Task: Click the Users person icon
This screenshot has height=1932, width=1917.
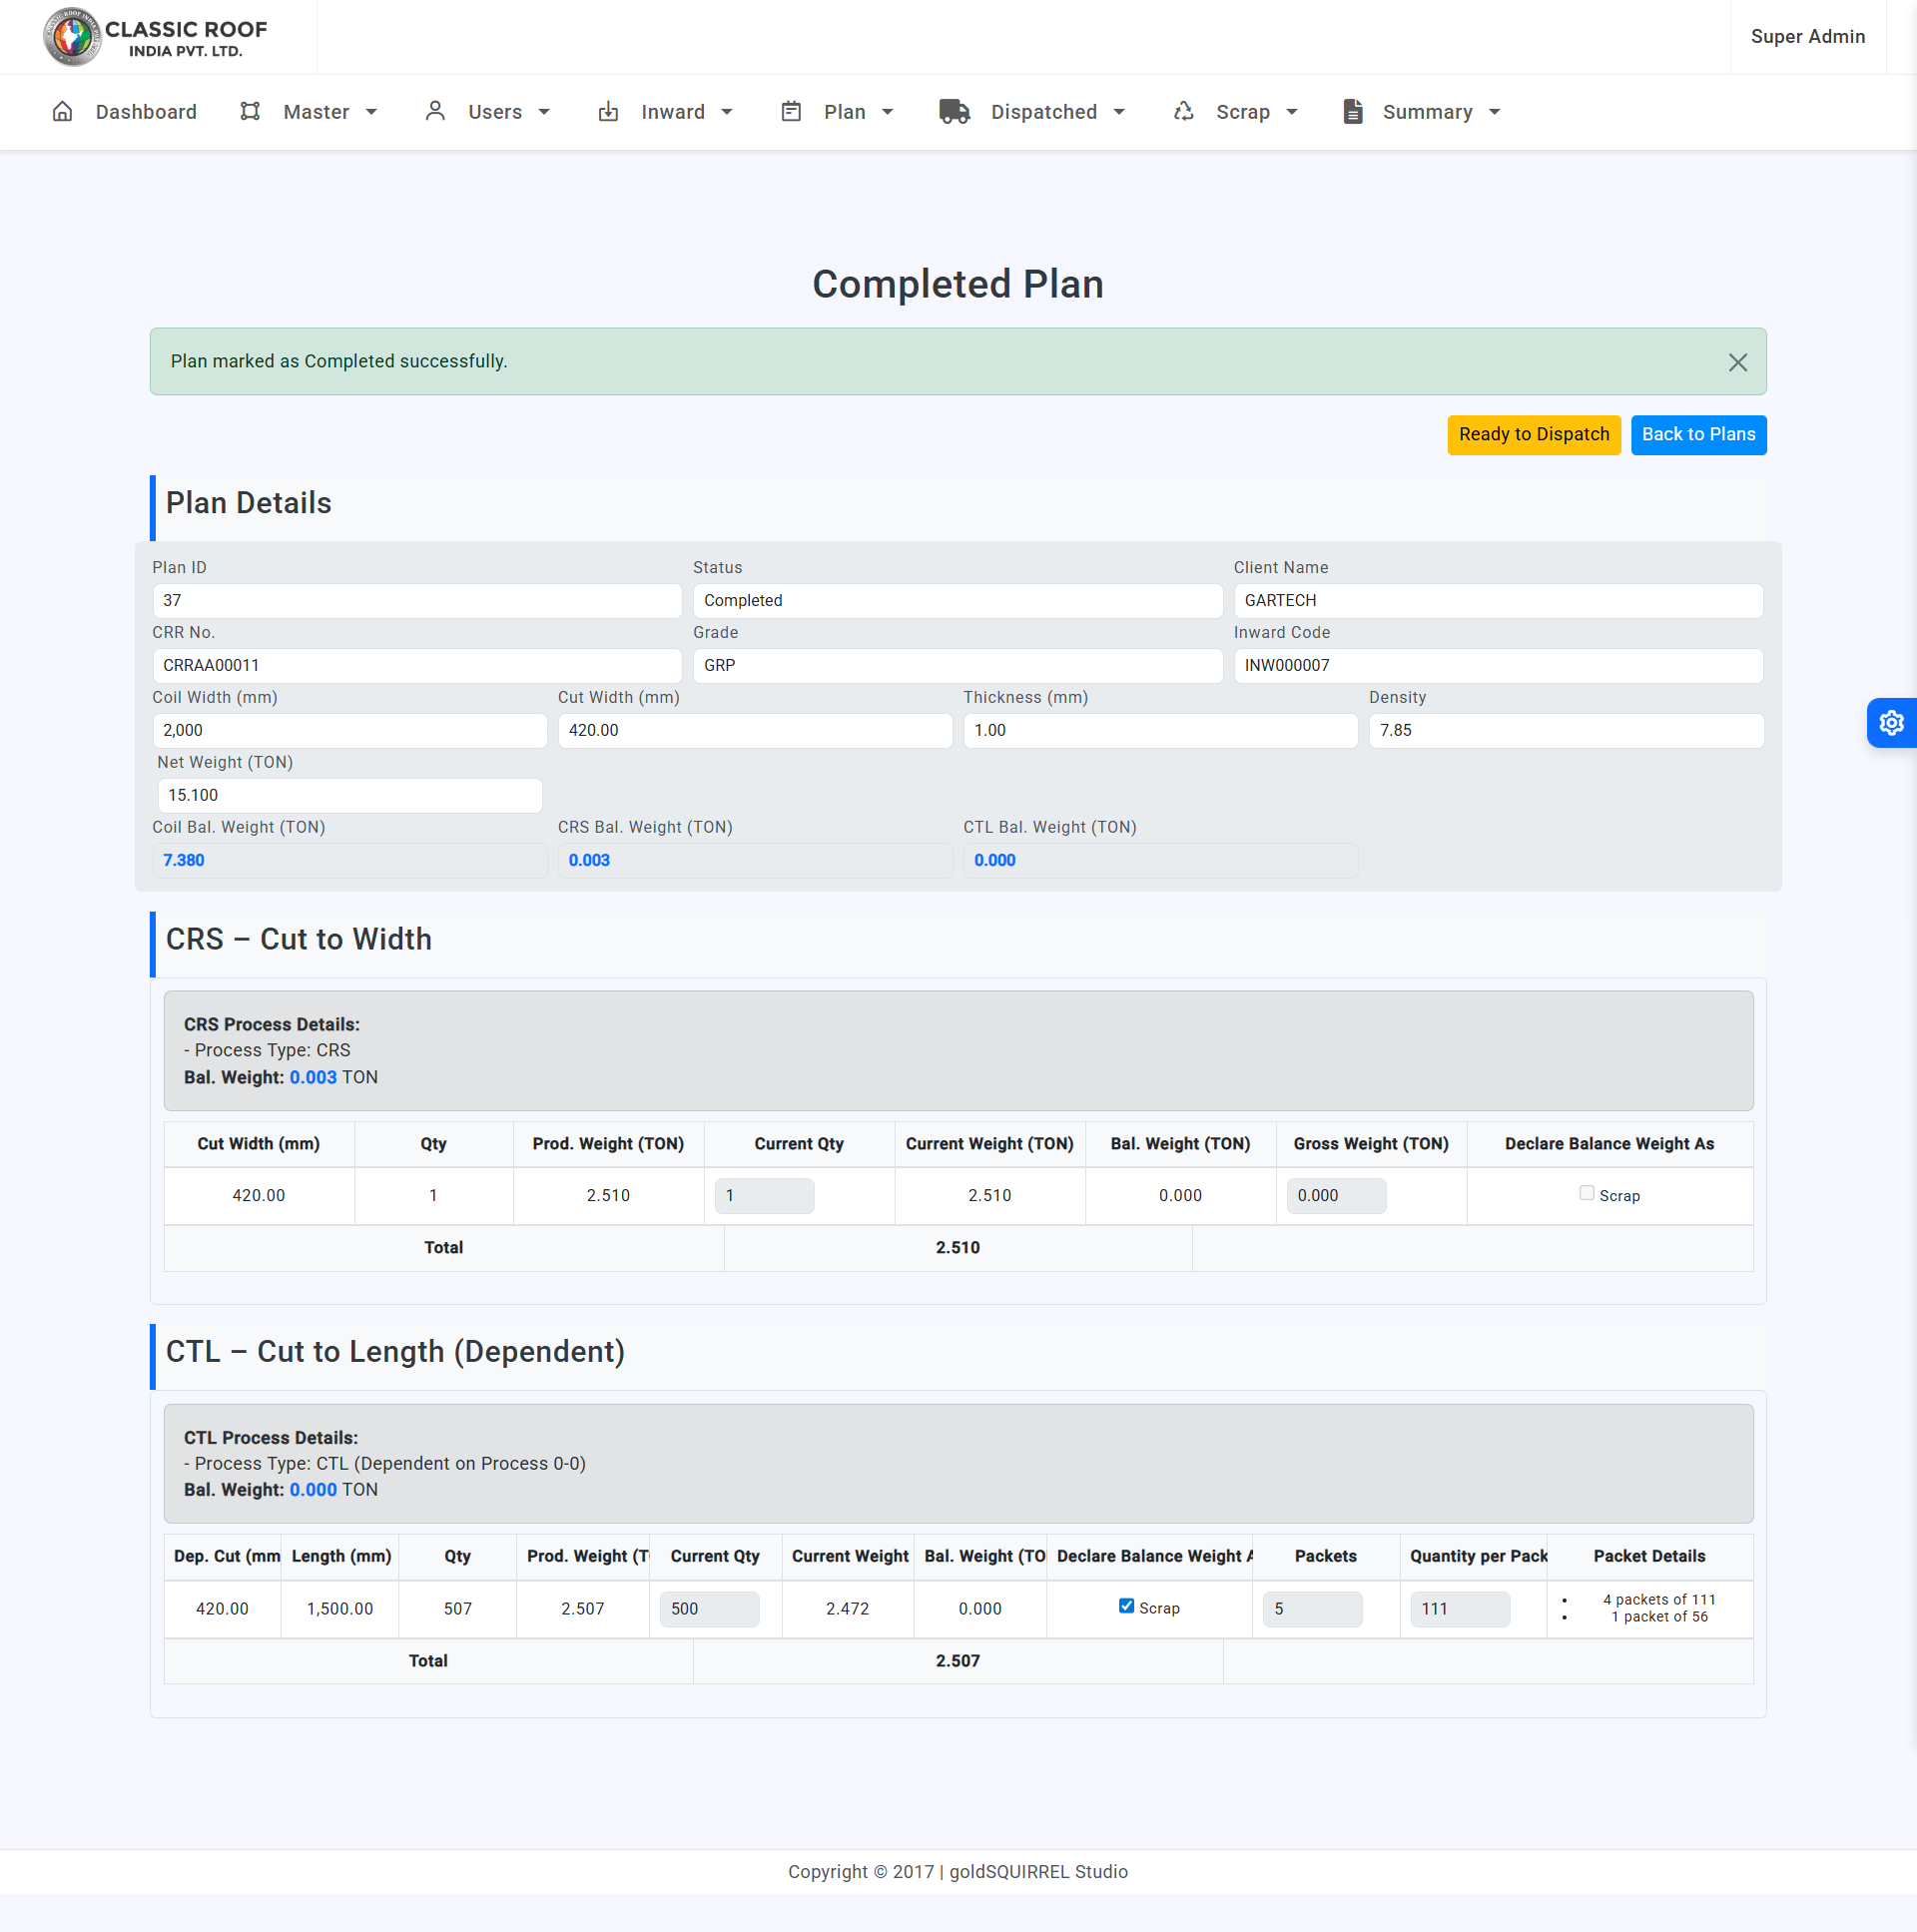Action: pyautogui.click(x=434, y=111)
